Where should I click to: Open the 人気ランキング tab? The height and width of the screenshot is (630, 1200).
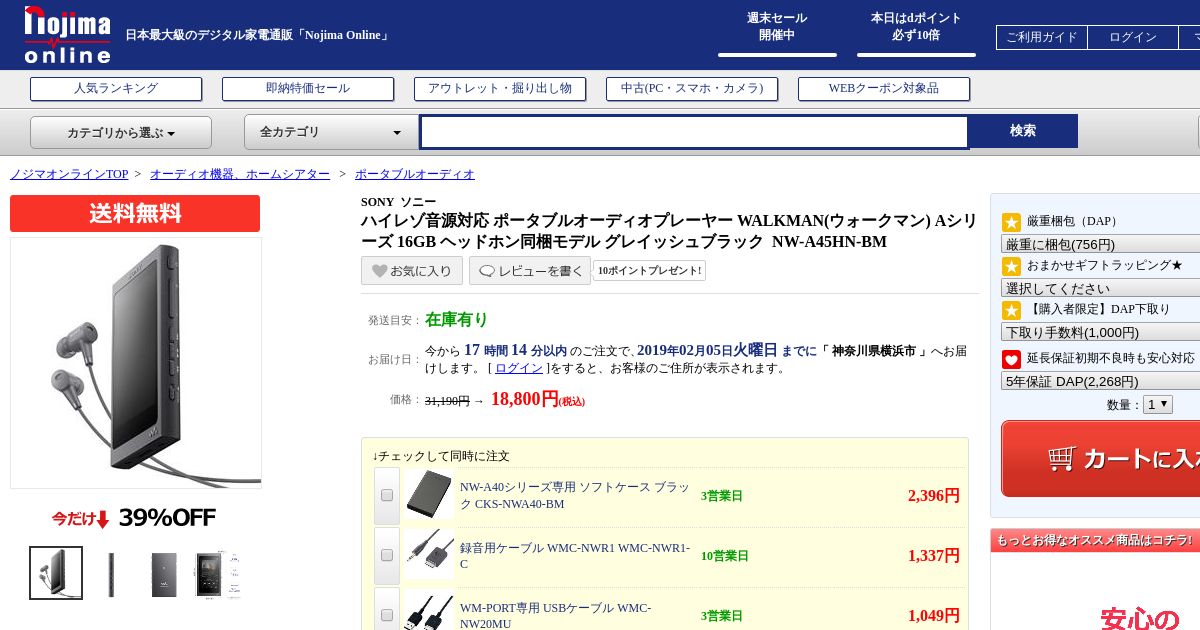(116, 89)
